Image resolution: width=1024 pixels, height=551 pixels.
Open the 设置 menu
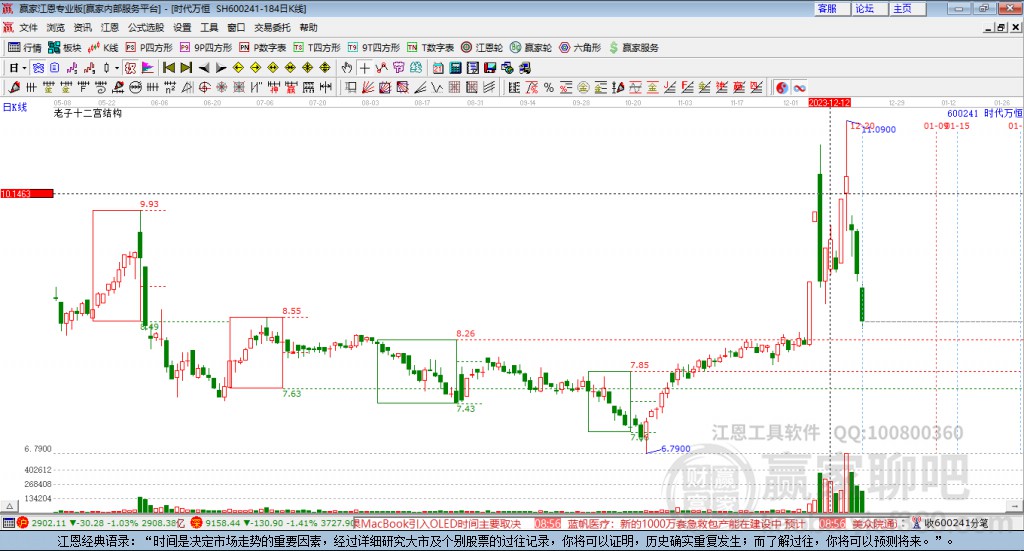pos(182,27)
